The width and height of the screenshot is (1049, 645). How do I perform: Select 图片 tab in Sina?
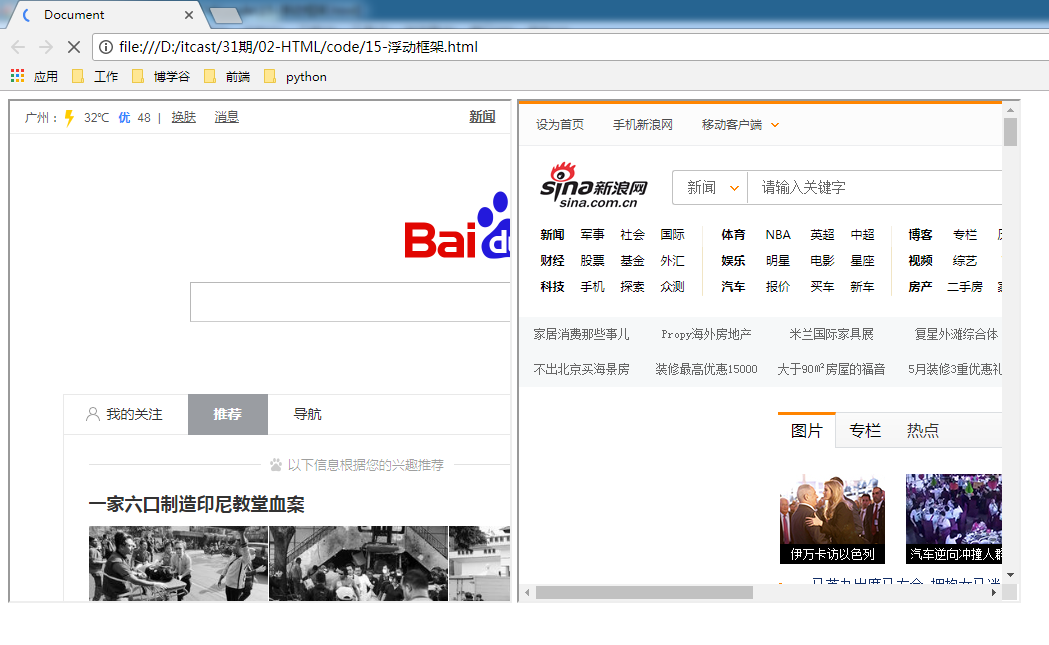806,430
